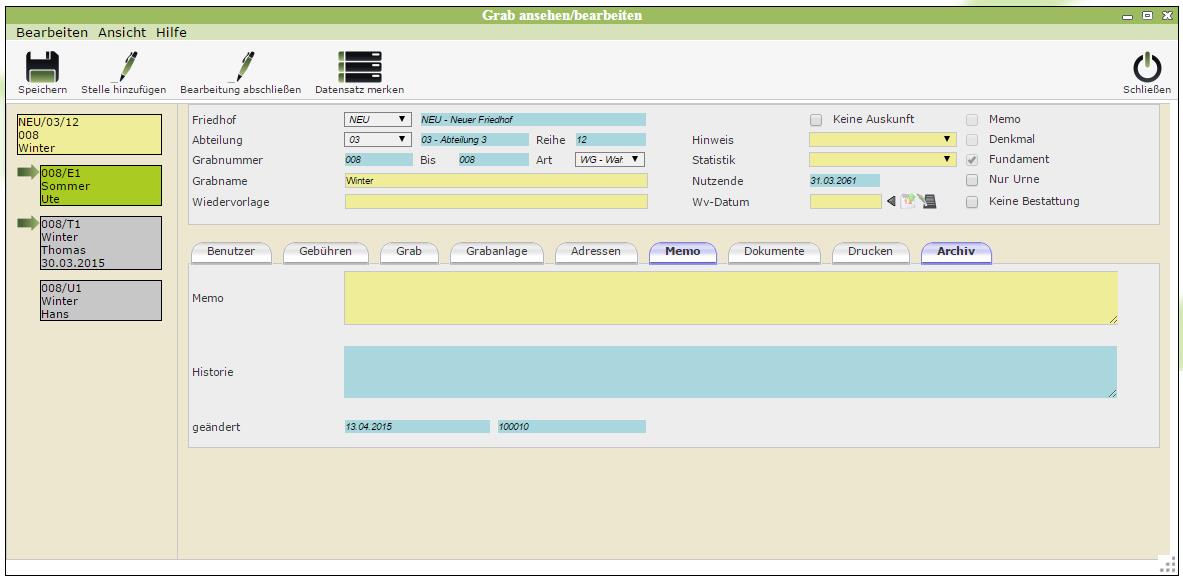Screen dimensions: 1183x579
Task: Select grave entry 008/T1 Winter Thomas
Action: tap(100, 244)
